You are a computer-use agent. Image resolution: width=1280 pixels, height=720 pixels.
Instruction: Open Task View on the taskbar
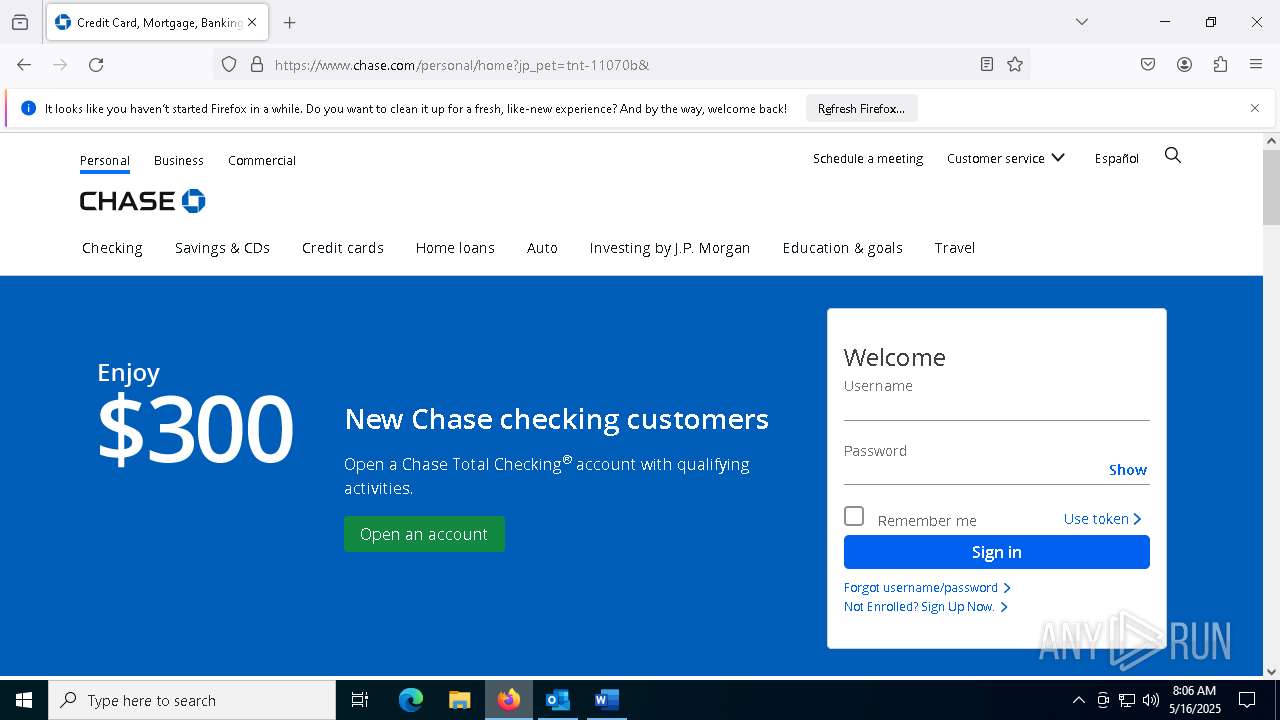pos(360,700)
